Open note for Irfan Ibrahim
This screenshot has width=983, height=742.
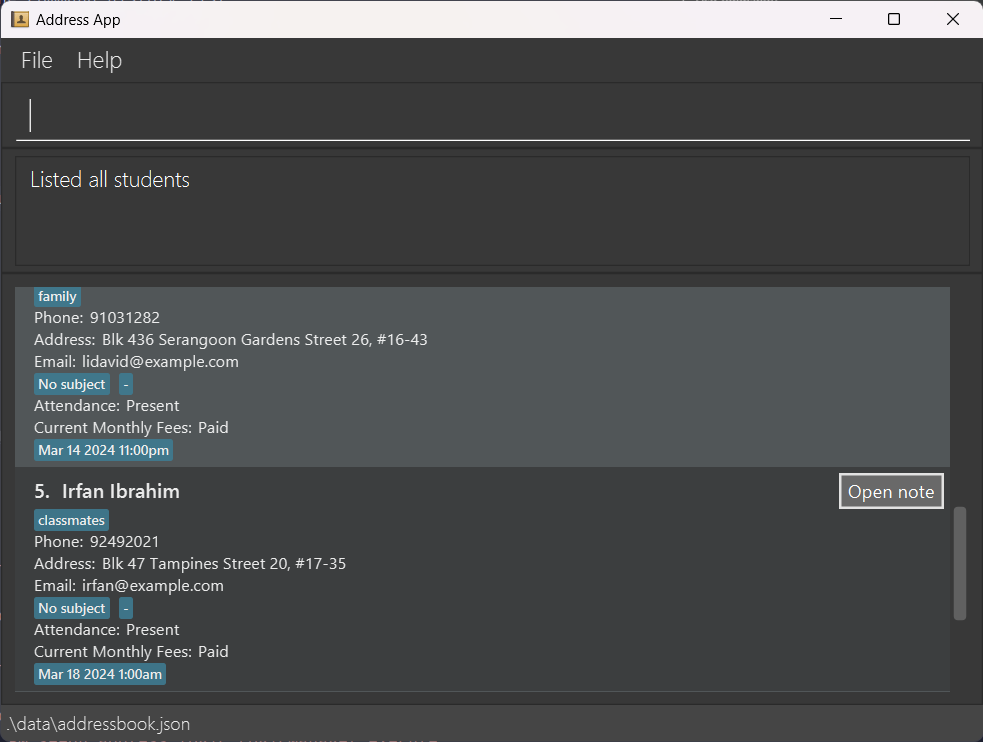890,492
